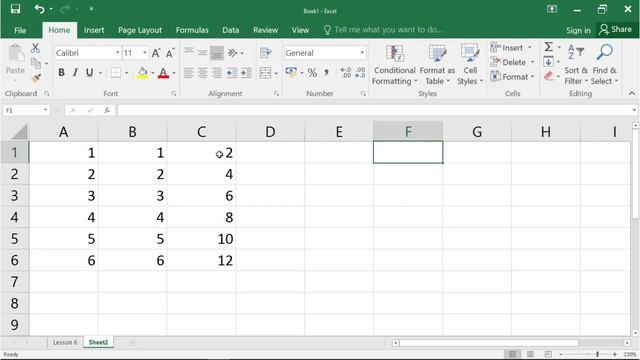
Task: Undo the last action
Action: point(39,9)
